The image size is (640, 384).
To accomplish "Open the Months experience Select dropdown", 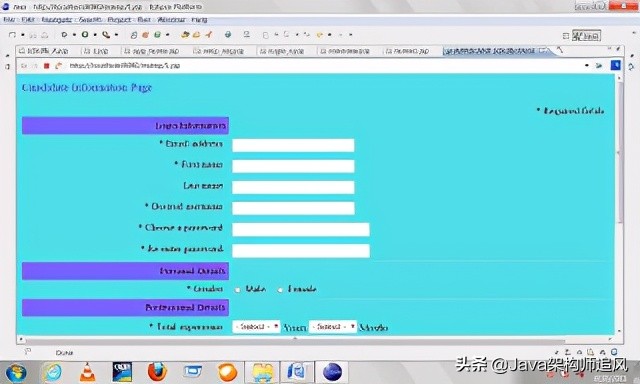I will [333, 327].
